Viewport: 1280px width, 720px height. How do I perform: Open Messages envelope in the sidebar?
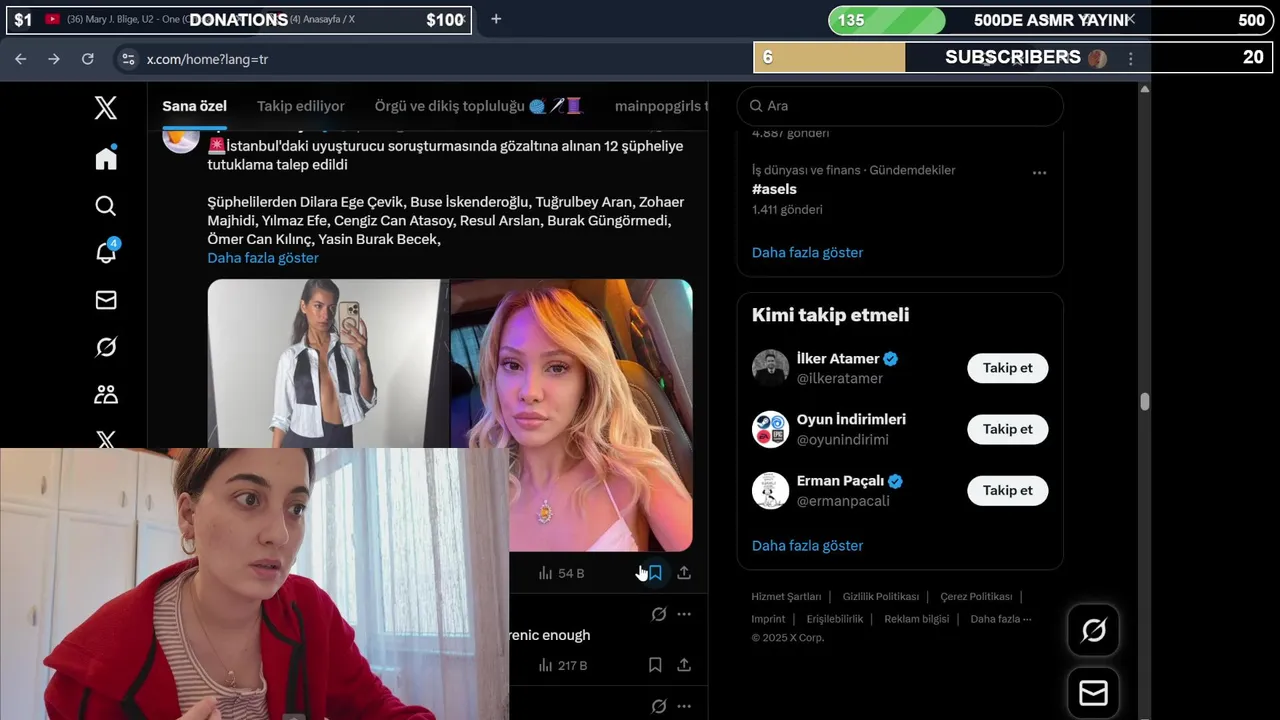(x=106, y=300)
